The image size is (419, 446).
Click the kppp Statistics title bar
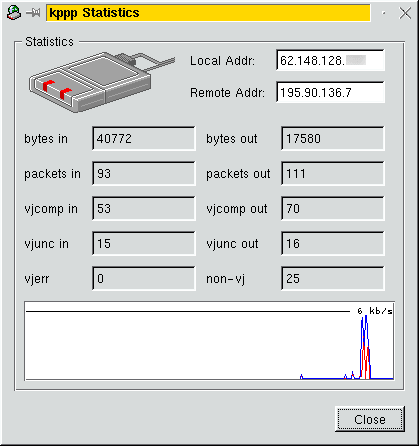coord(208,13)
